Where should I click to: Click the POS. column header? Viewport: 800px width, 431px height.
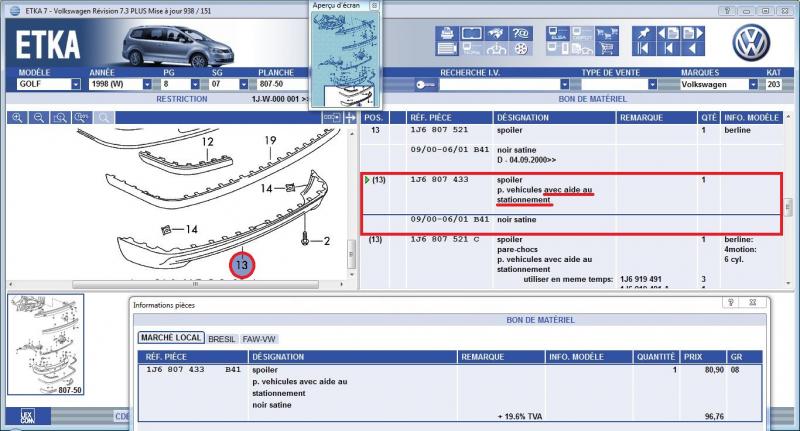point(374,118)
